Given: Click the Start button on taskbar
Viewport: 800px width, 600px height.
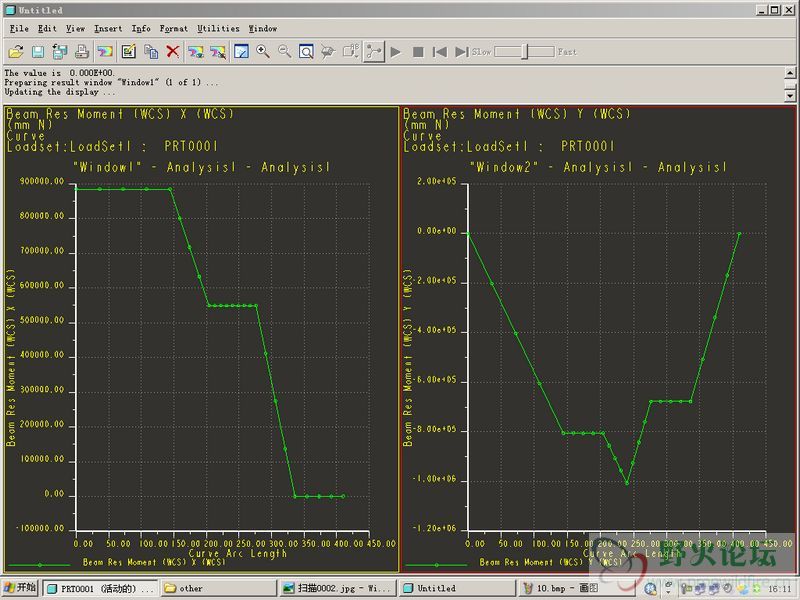Looking at the screenshot, I should 21,588.
